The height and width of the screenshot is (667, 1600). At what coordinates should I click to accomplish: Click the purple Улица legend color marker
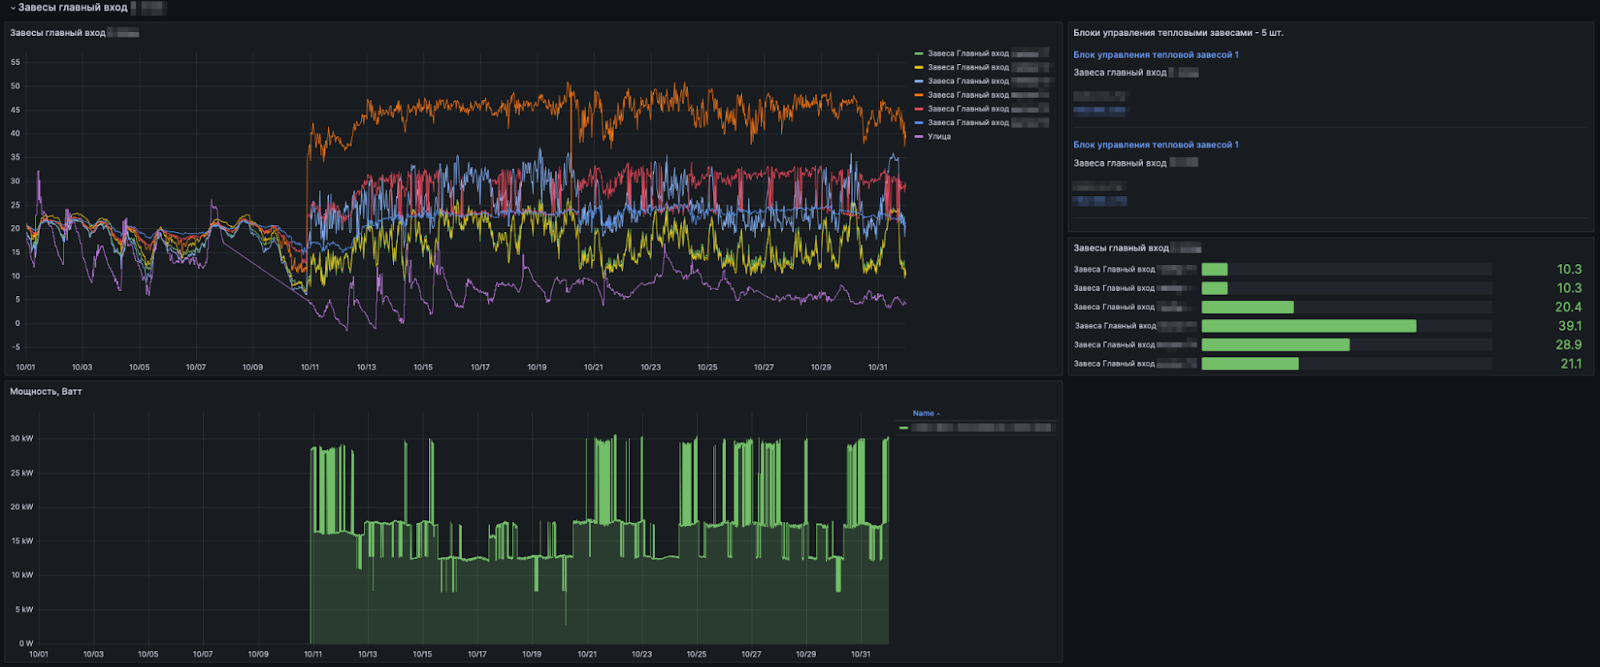(919, 137)
